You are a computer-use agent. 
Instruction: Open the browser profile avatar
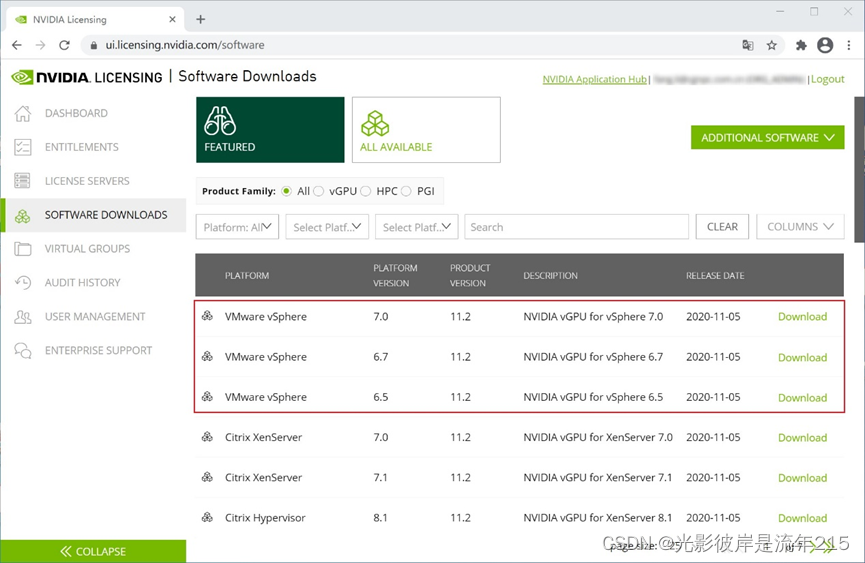coord(825,45)
